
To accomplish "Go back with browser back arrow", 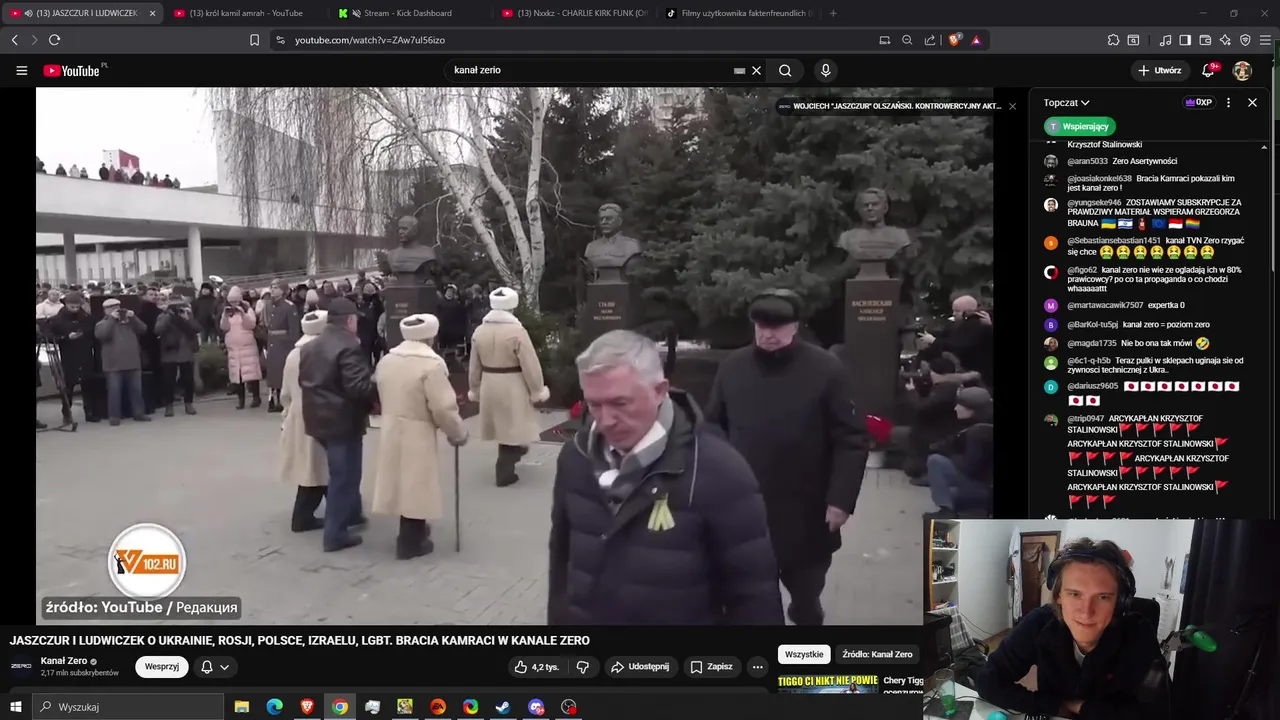I will [x=14, y=40].
